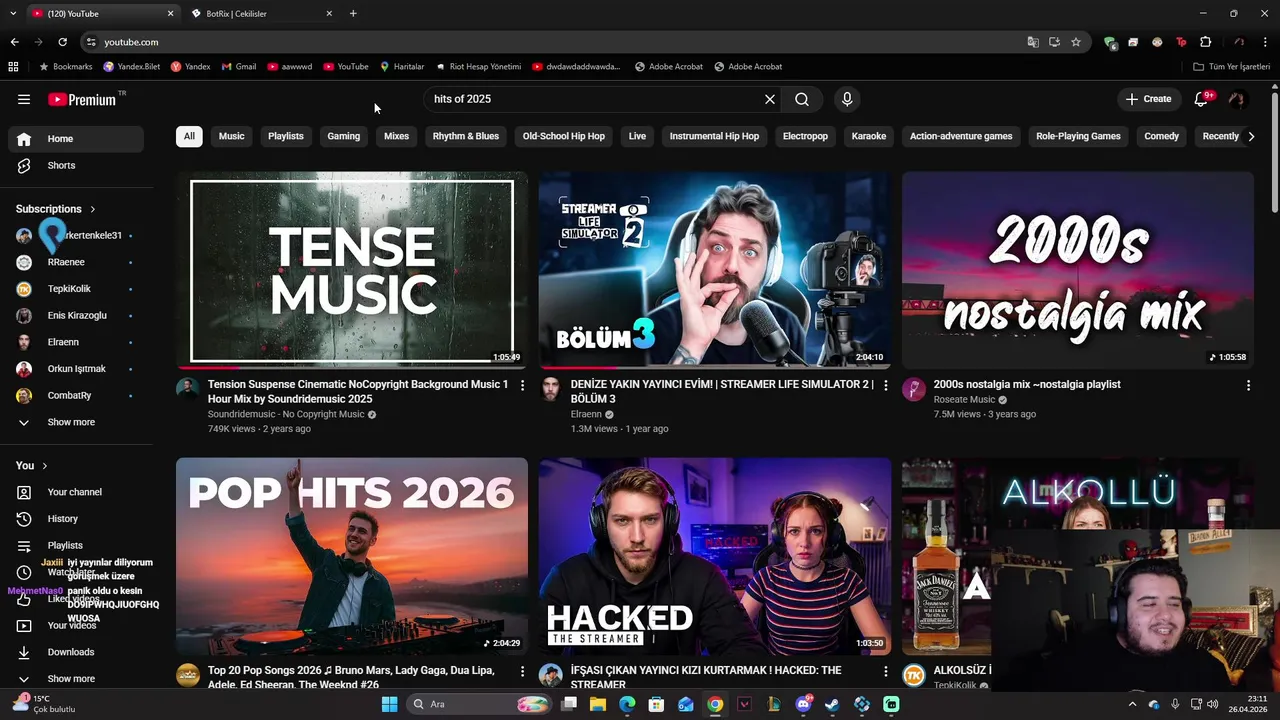Image resolution: width=1280 pixels, height=720 pixels.
Task: Open notifications bell
Action: 1202,99
